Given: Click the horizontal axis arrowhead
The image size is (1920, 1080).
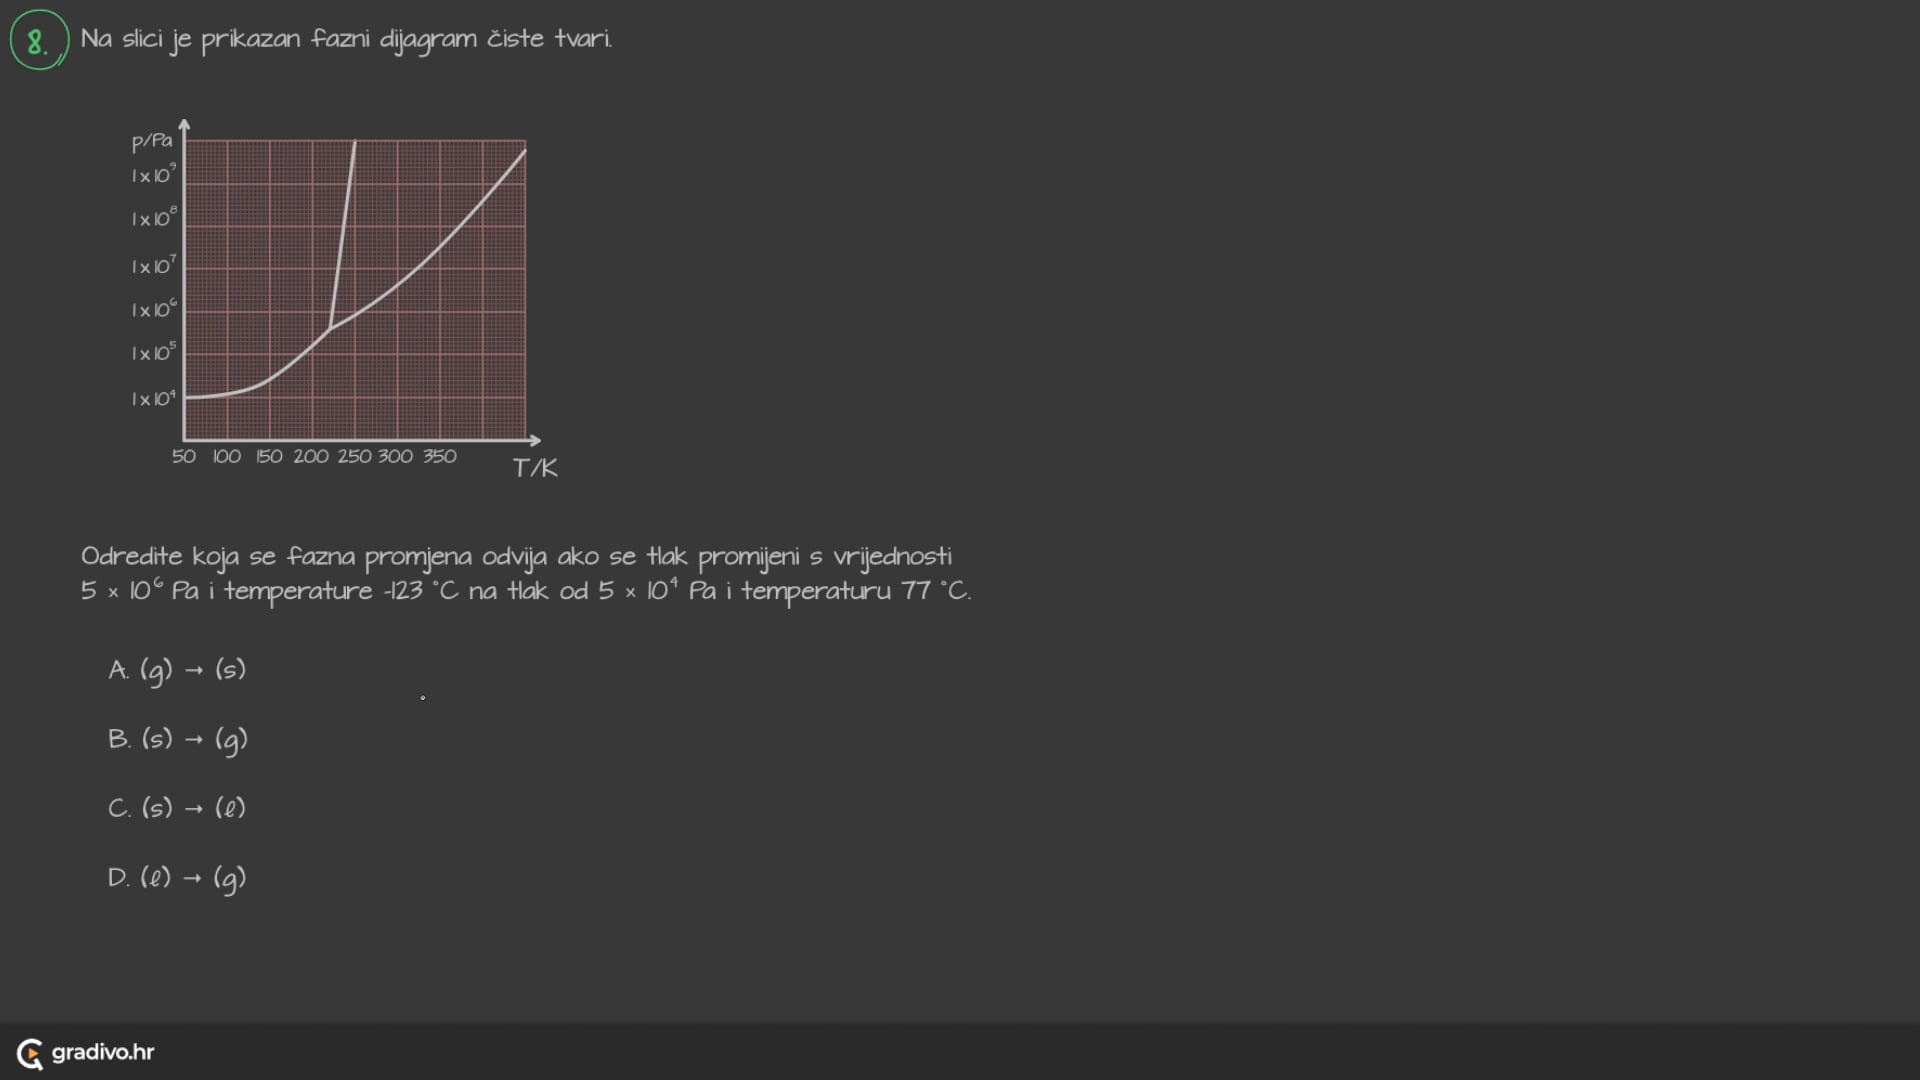Looking at the screenshot, I should click(x=535, y=440).
